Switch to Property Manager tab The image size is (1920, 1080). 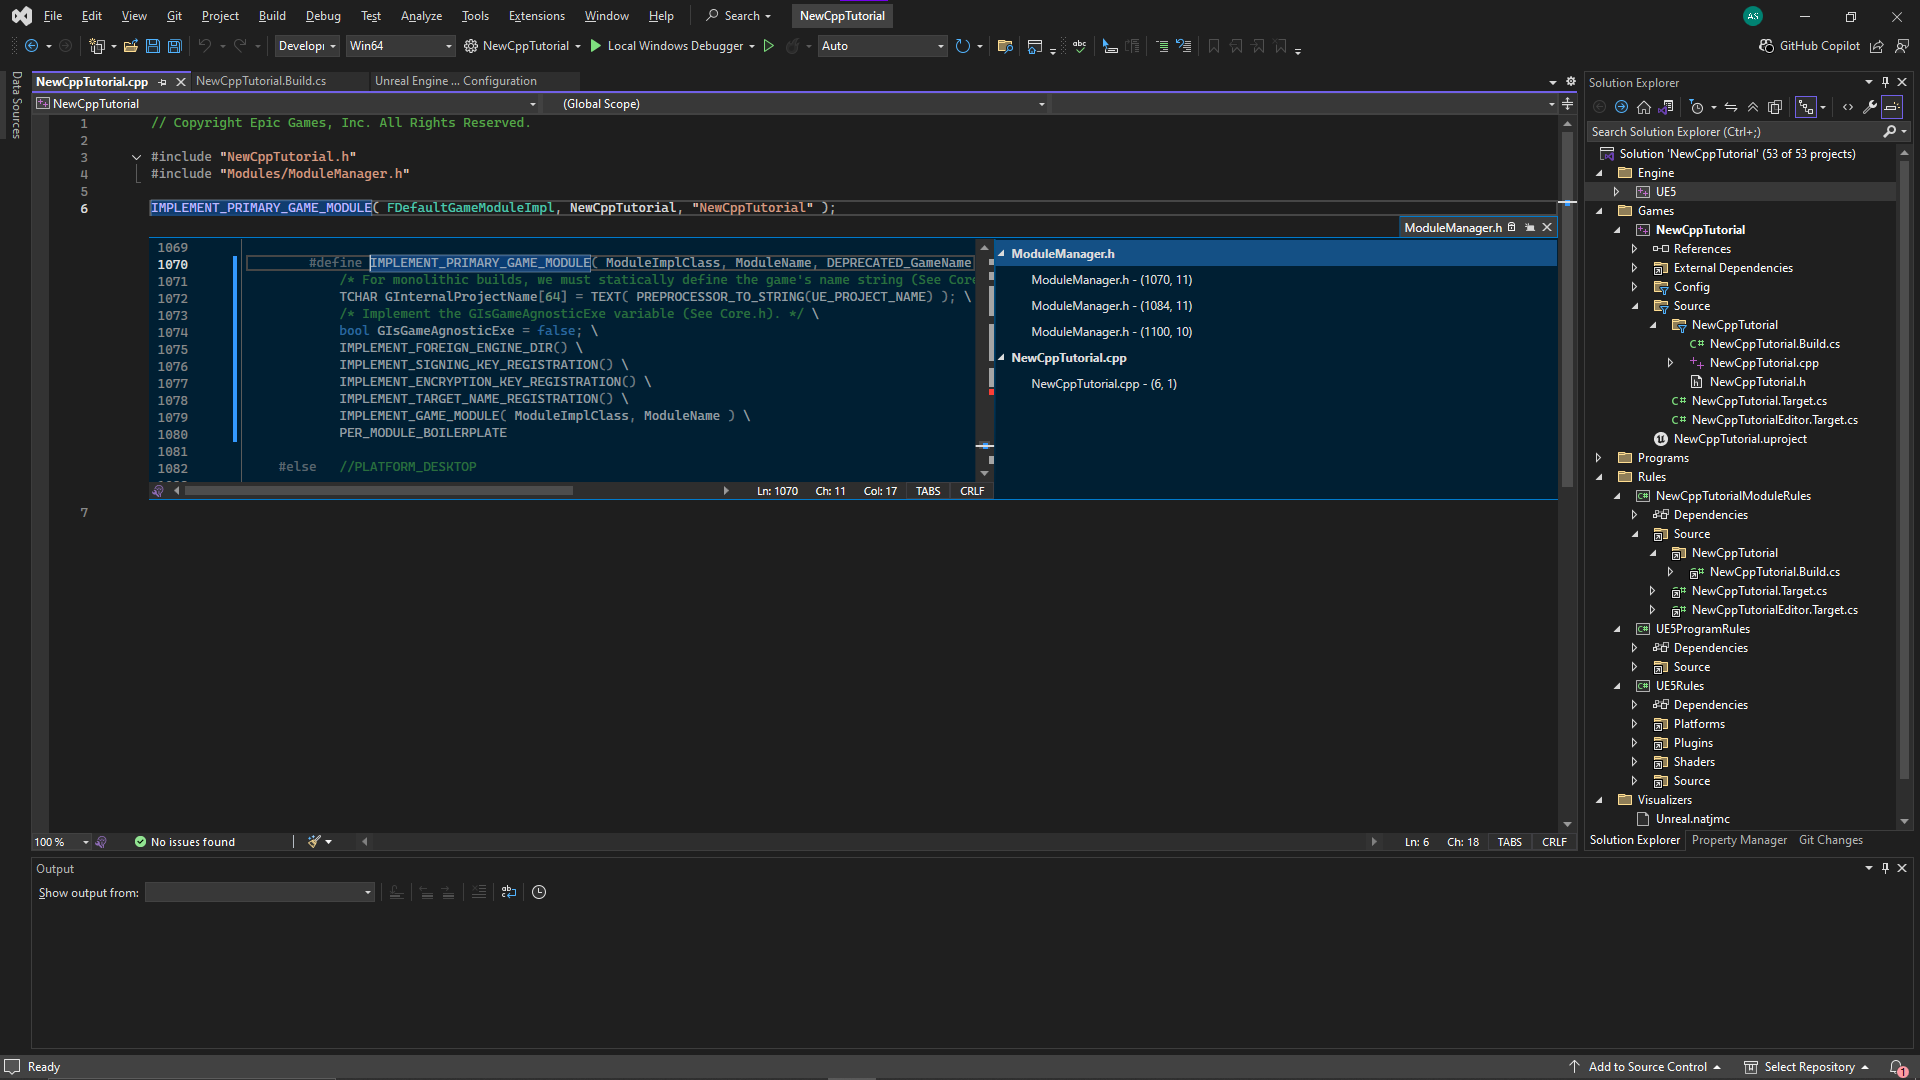(x=1739, y=840)
